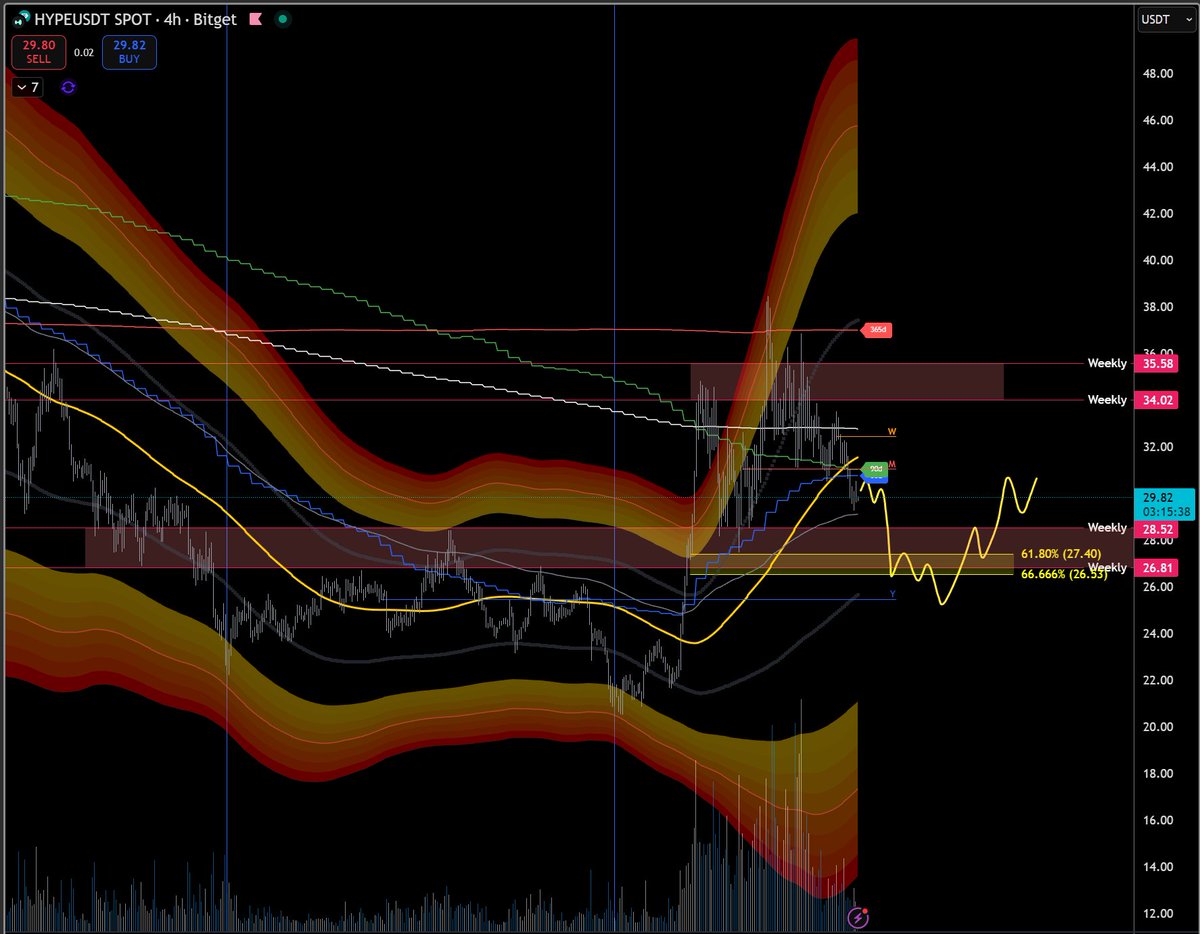Screen dimensions: 1200x934
Task: Click the Weekly text beside 35.58
Action: pos(1107,364)
